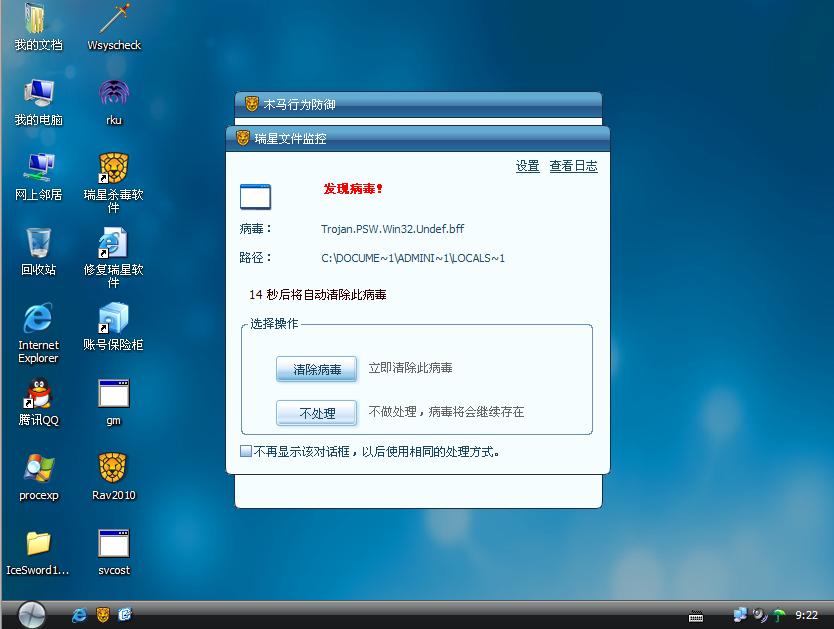
Task: Select the 腾讯QQ desktop icon
Action: pos(38,402)
